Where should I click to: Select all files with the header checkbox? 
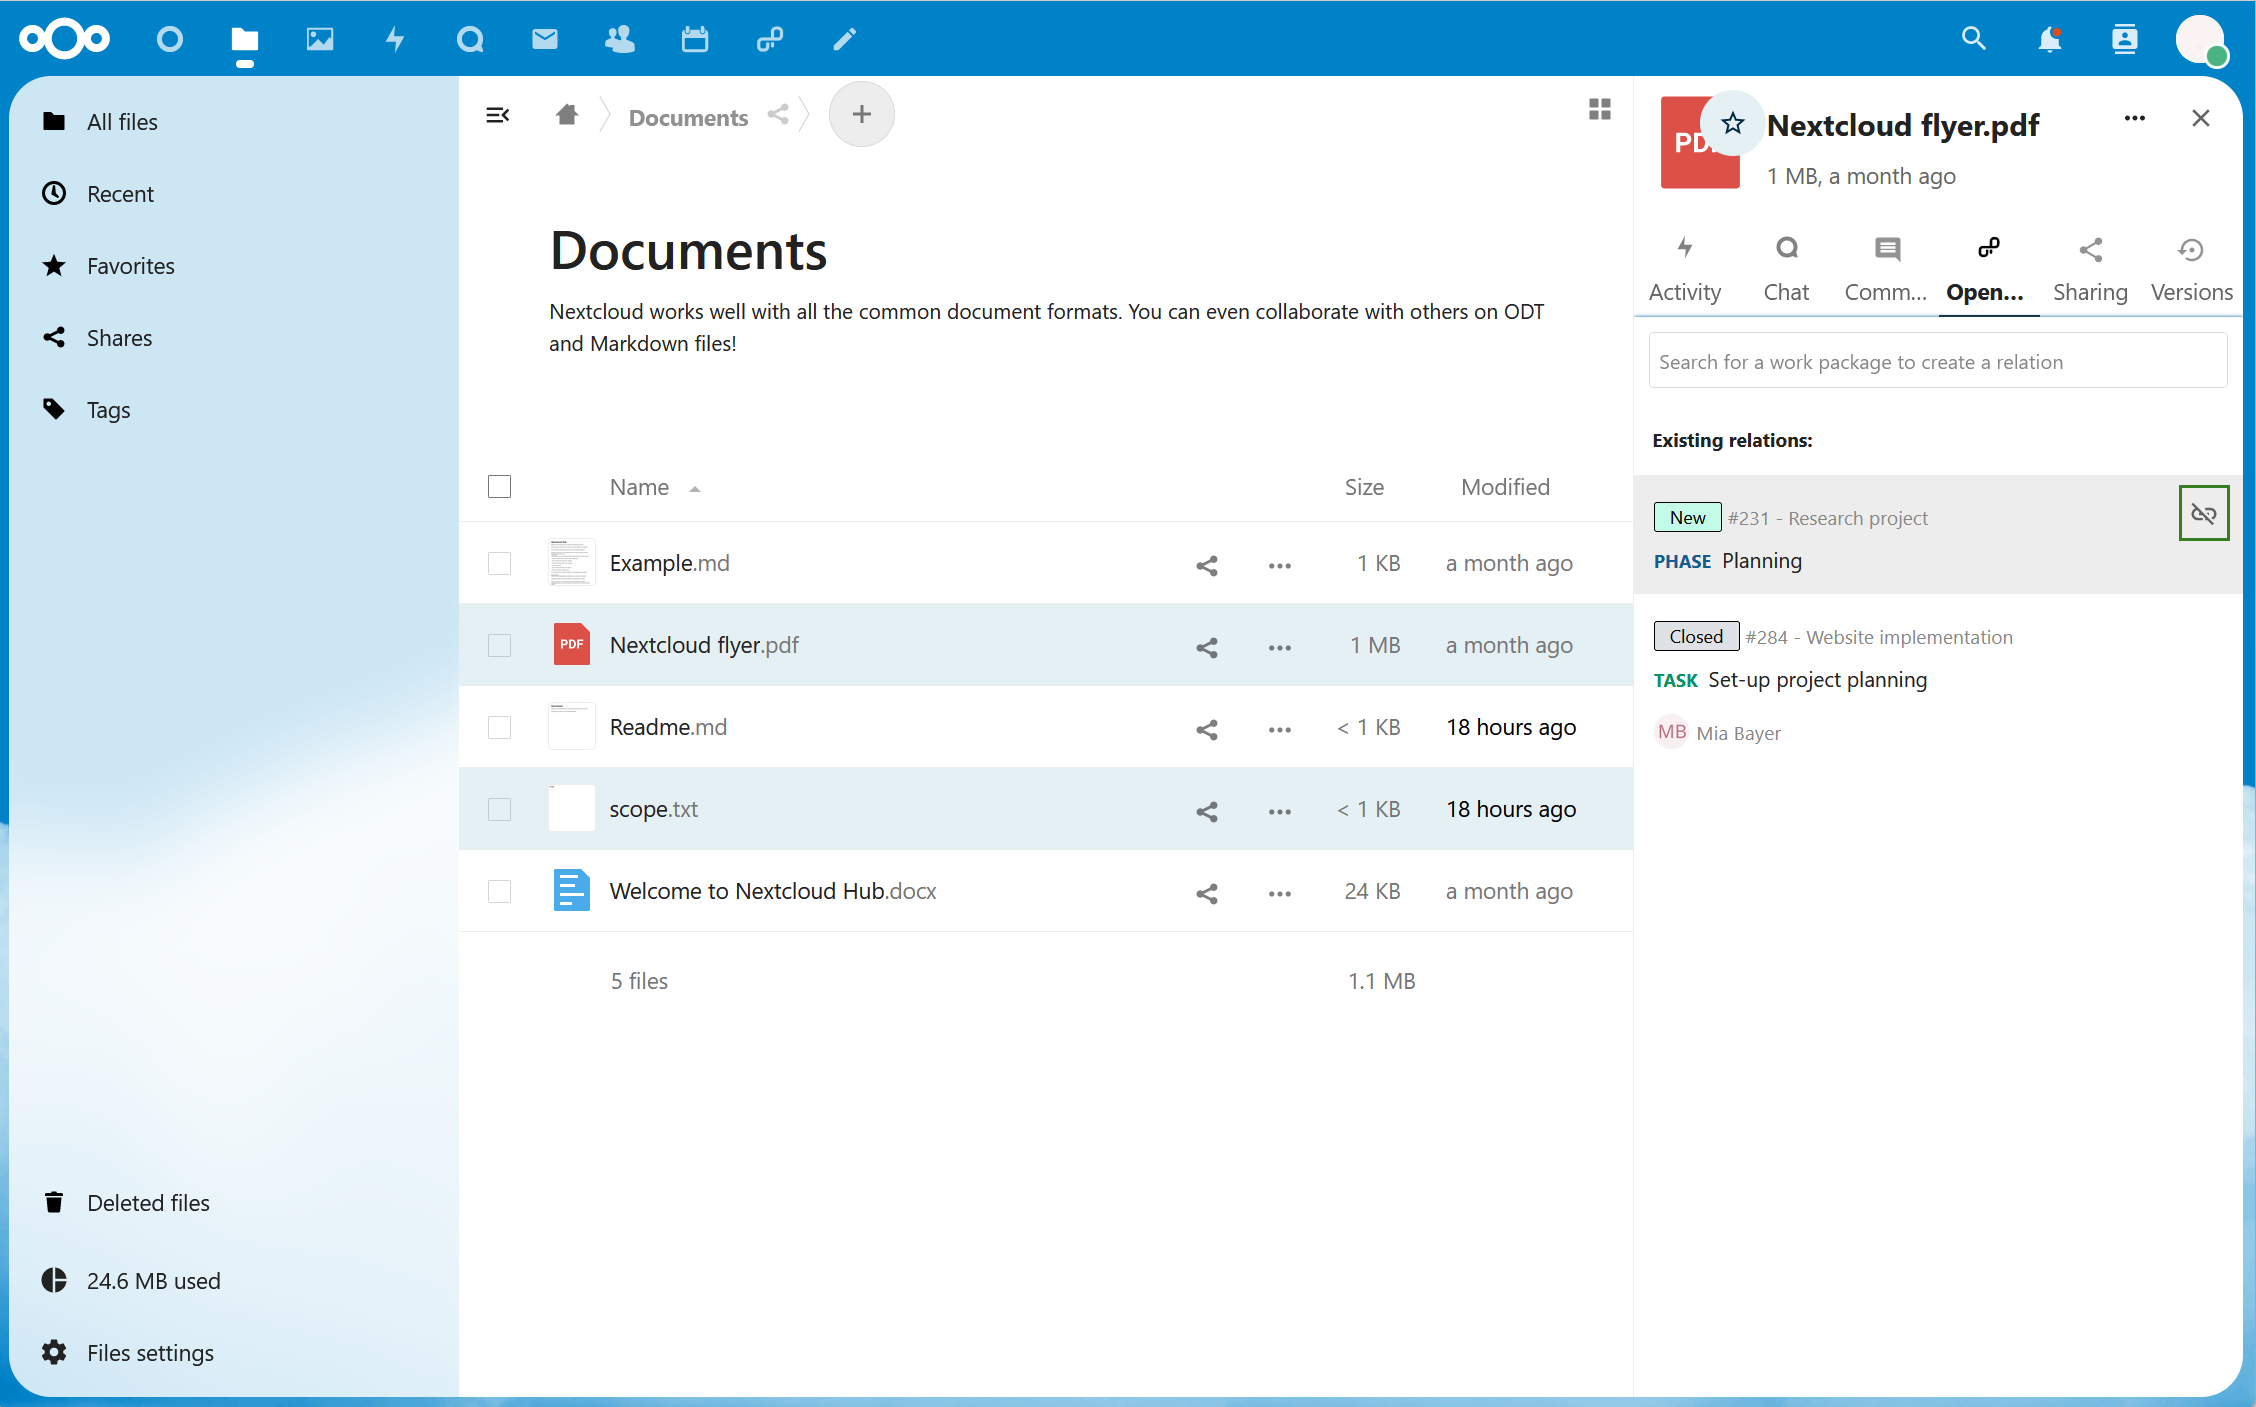[x=499, y=486]
